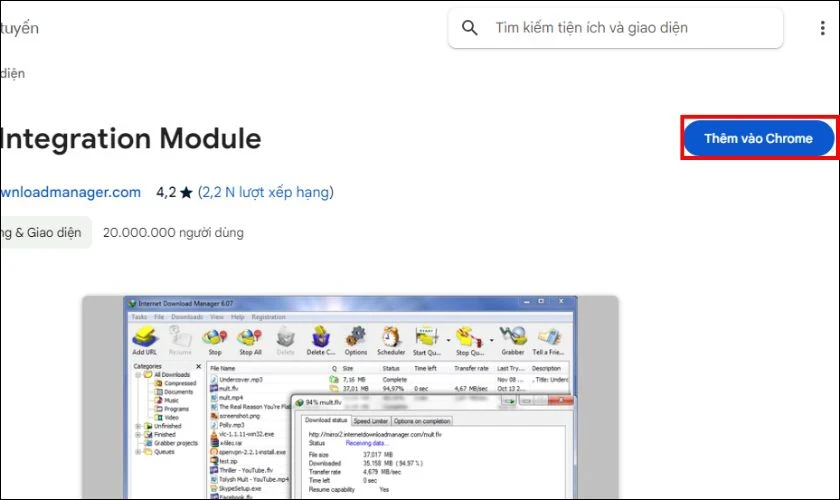
Task: Select the 'Giao diện' category chip
Action: (46, 233)
